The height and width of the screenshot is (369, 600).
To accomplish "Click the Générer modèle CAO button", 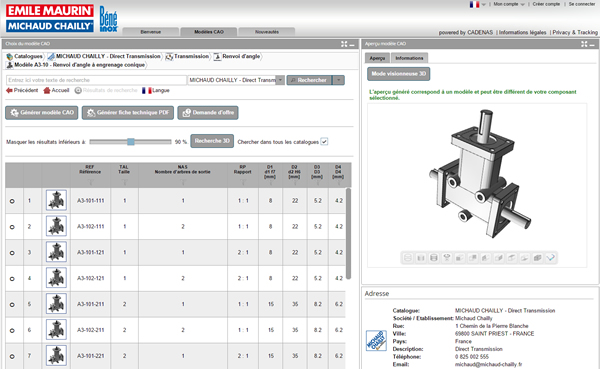I will (x=42, y=113).
